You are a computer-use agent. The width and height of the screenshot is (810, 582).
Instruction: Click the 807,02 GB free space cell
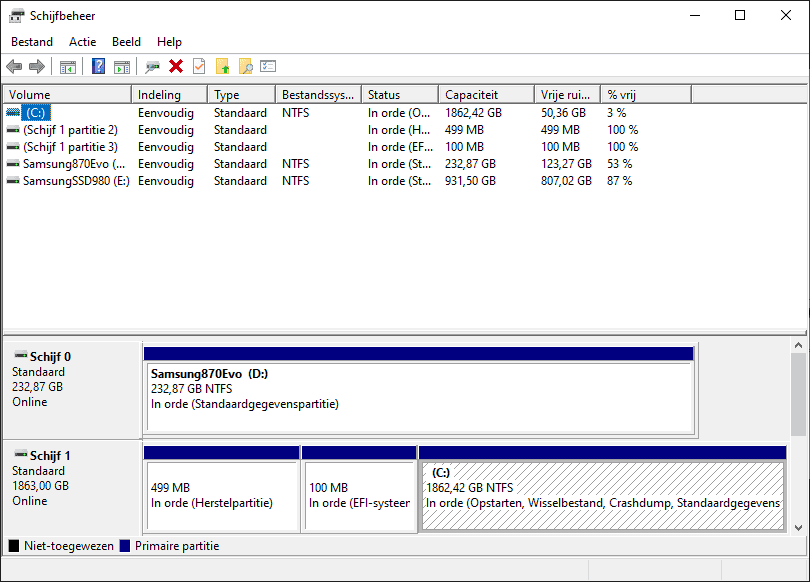click(566, 181)
